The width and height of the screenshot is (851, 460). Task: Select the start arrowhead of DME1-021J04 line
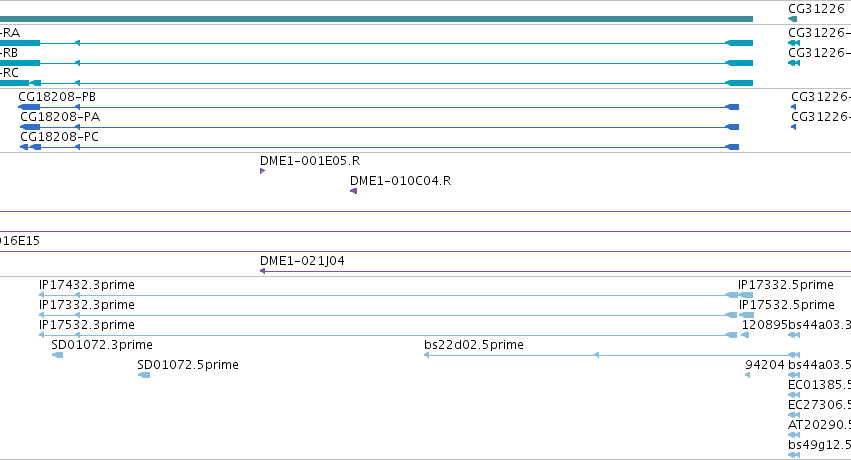tap(263, 271)
